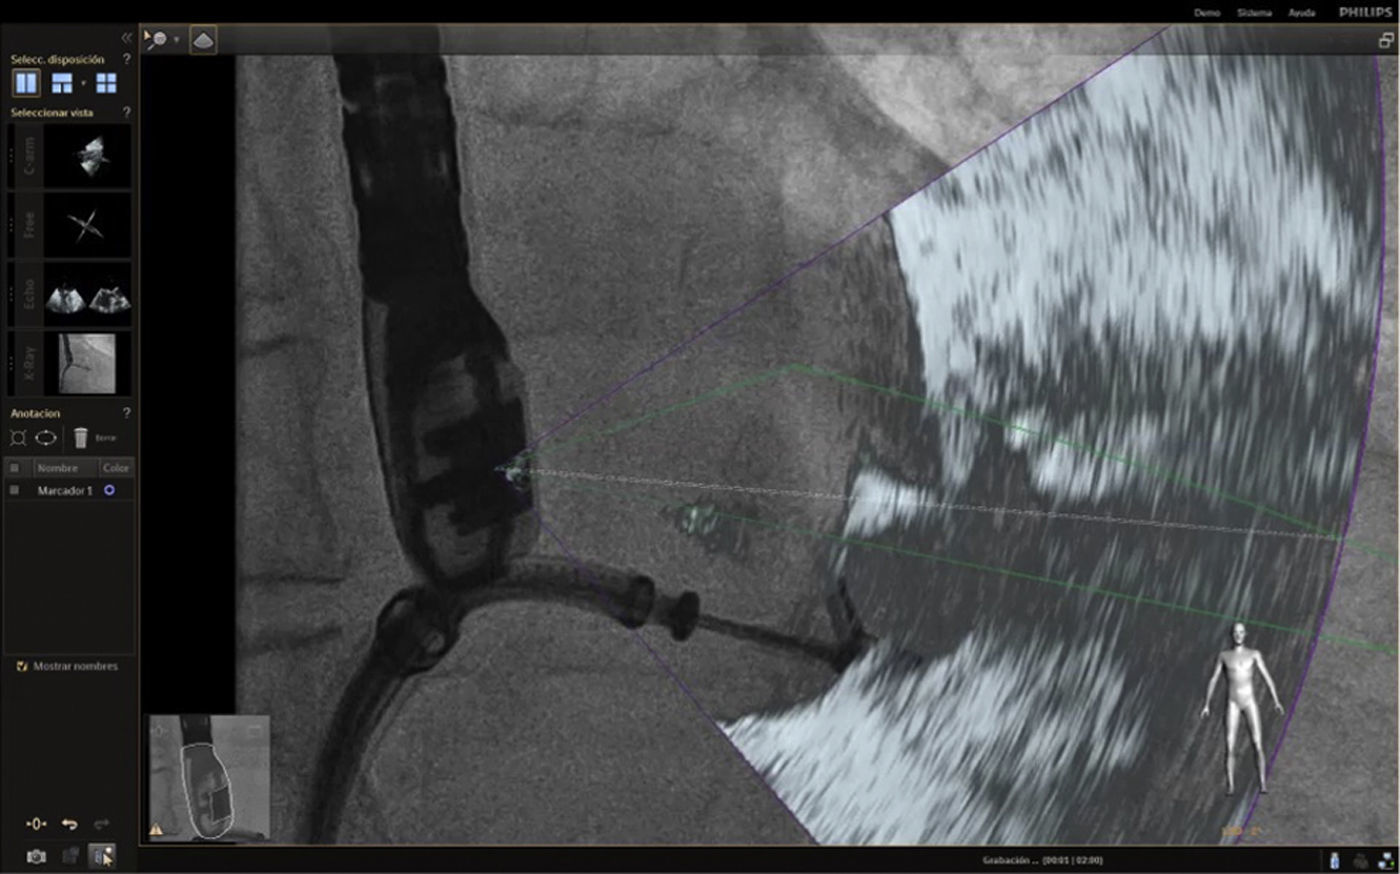Viewport: 1400px width, 874px height.
Task: Open the zoom pointer tool dropdown
Action: coord(176,40)
